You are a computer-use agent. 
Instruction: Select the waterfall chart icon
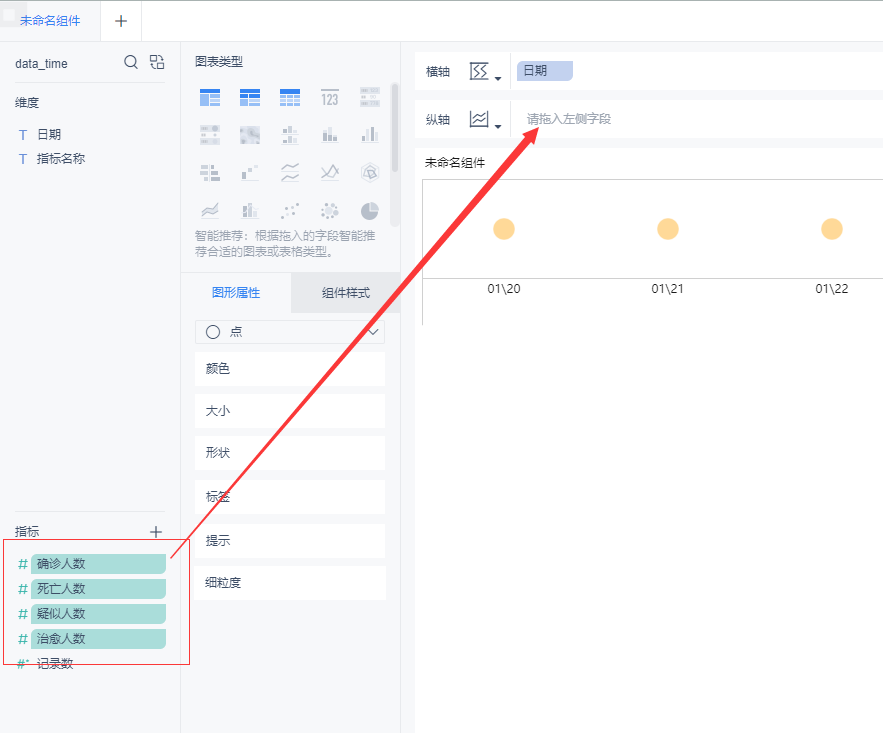click(x=250, y=172)
